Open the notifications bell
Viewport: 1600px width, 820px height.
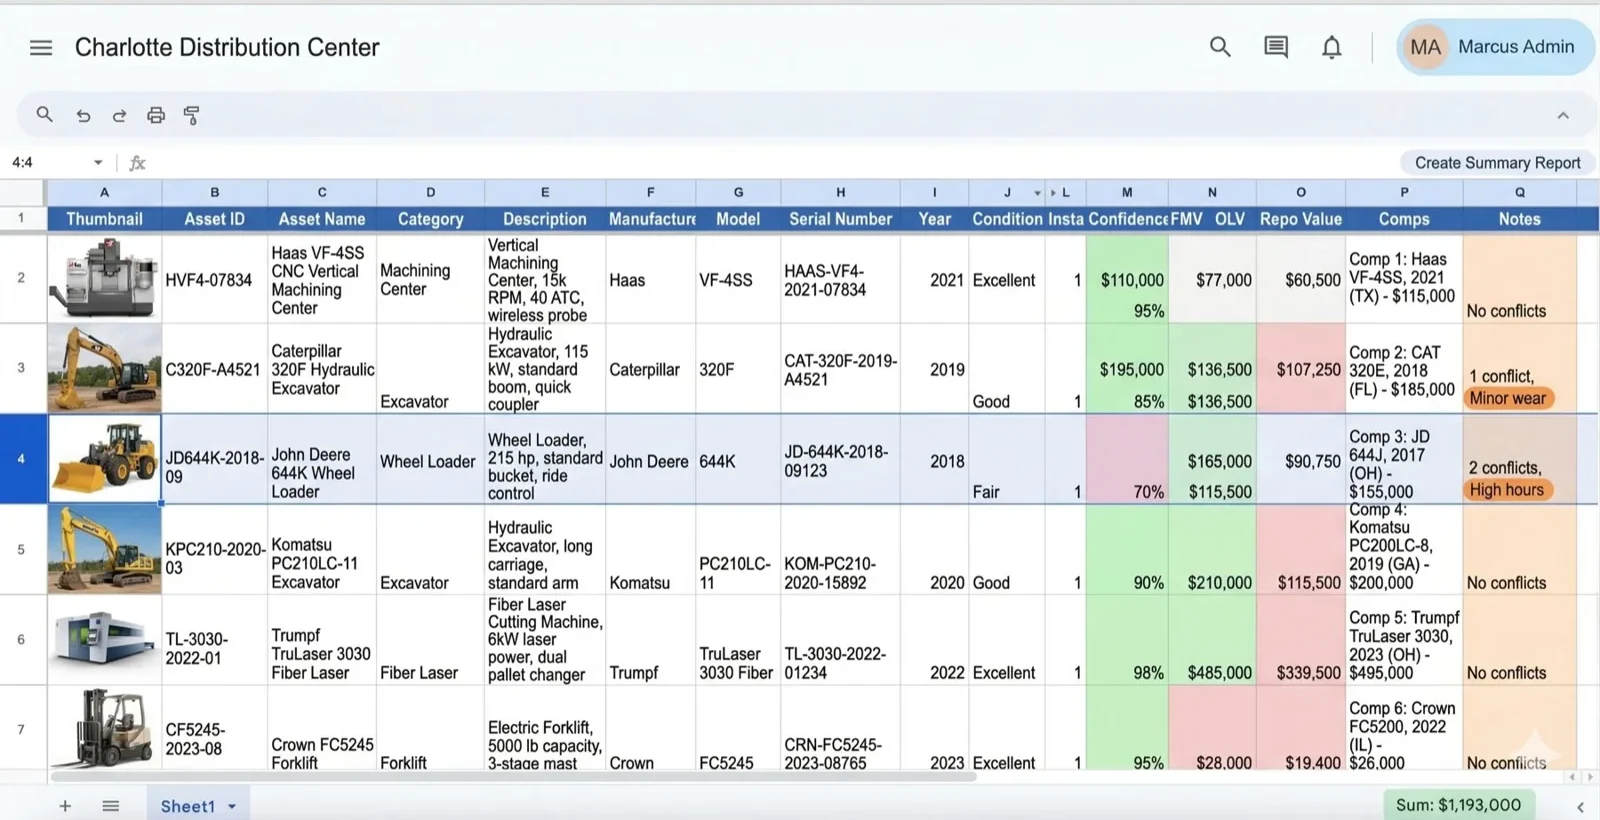[x=1332, y=47]
